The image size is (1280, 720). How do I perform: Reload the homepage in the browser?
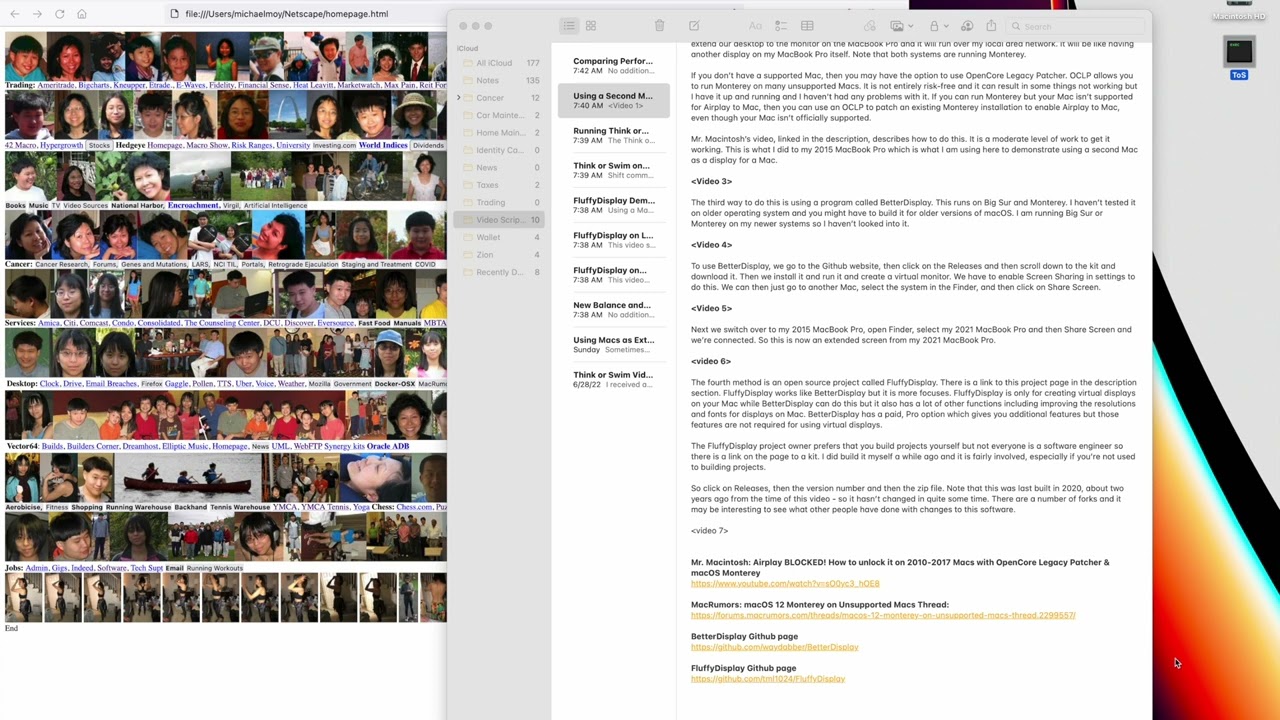click(x=59, y=14)
